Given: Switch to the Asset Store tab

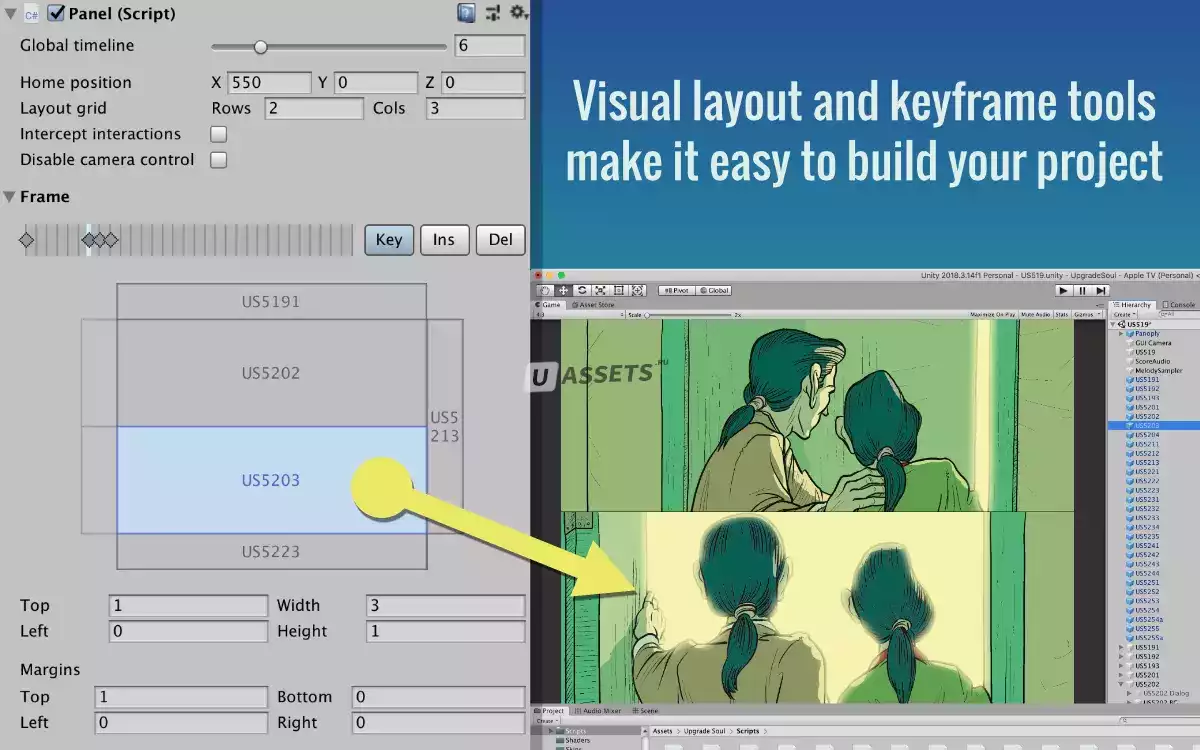Looking at the screenshot, I should pyautogui.click(x=594, y=305).
